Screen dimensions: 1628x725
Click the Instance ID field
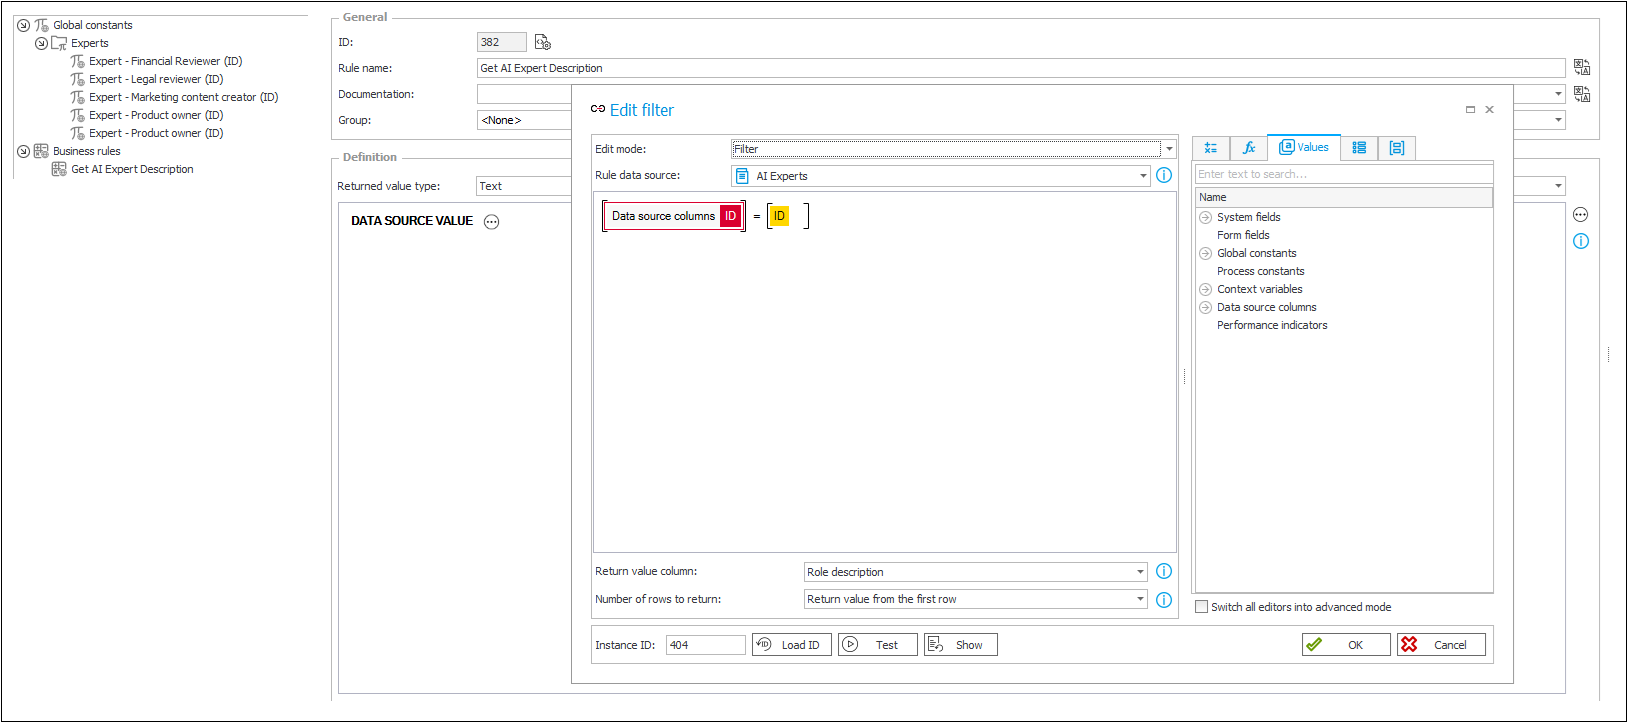click(705, 645)
